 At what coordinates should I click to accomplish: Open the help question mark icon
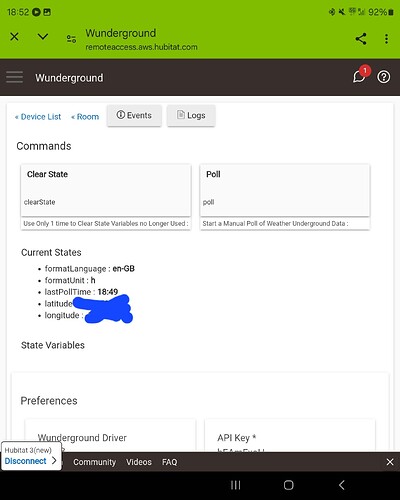tap(384, 77)
